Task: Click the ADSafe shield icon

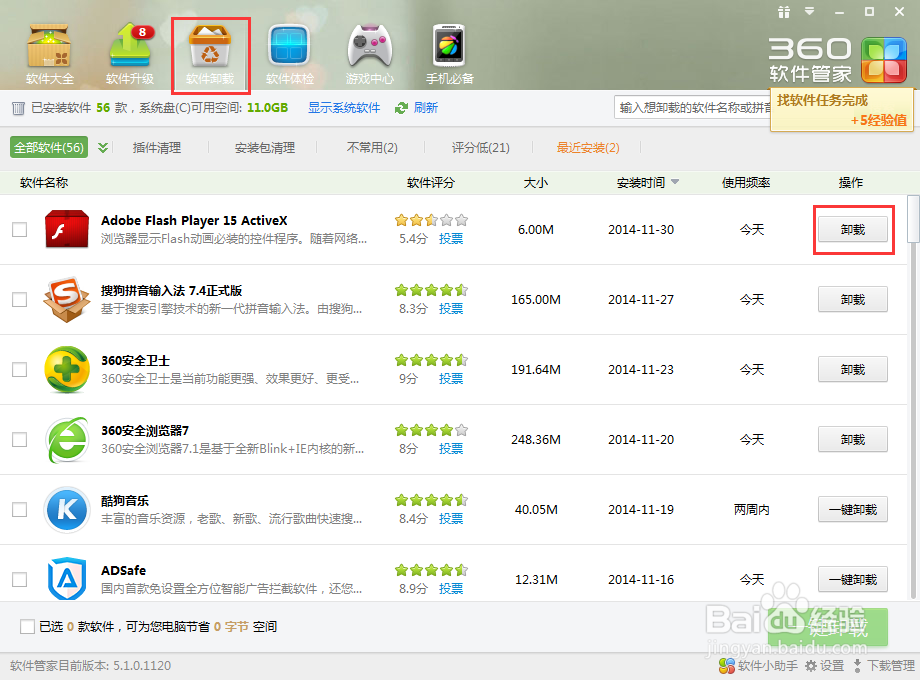Action: (67, 579)
